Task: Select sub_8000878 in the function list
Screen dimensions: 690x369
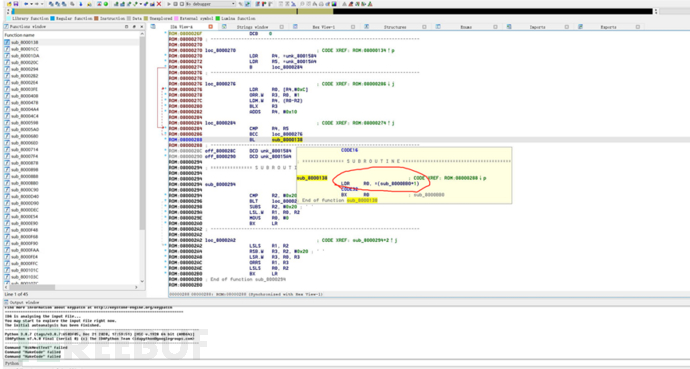Action: (x=72, y=163)
